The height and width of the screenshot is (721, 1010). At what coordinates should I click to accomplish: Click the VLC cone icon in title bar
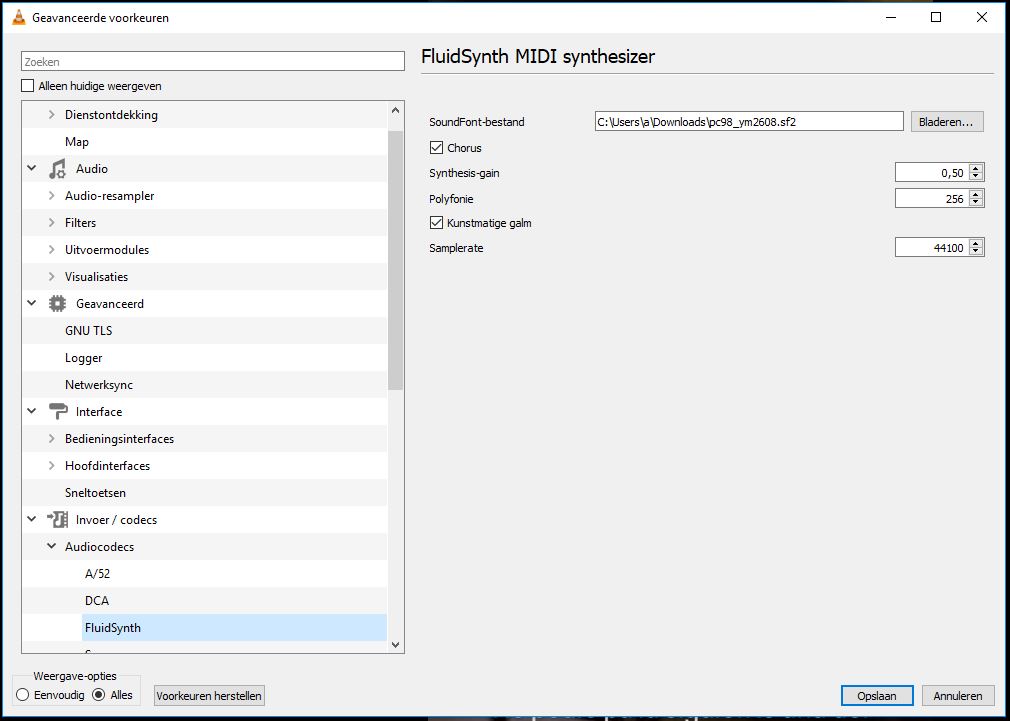coord(20,18)
